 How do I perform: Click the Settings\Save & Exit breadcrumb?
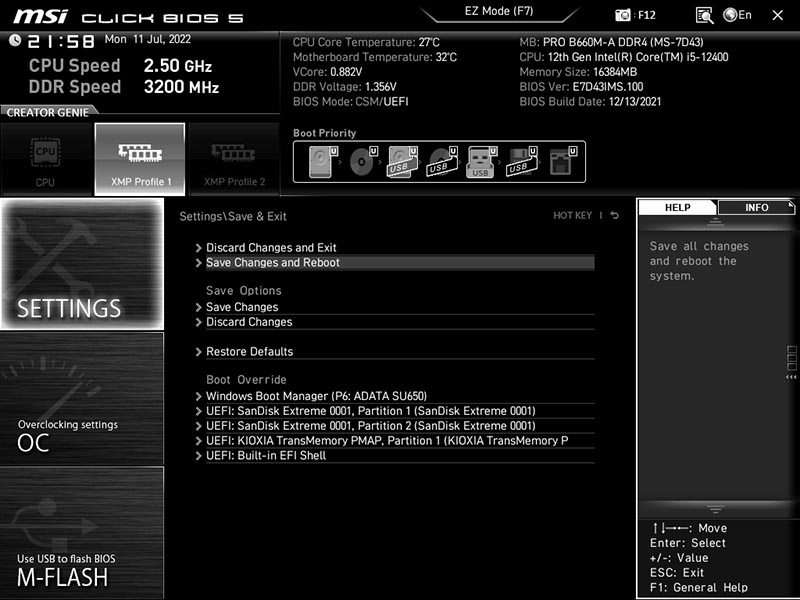click(233, 216)
